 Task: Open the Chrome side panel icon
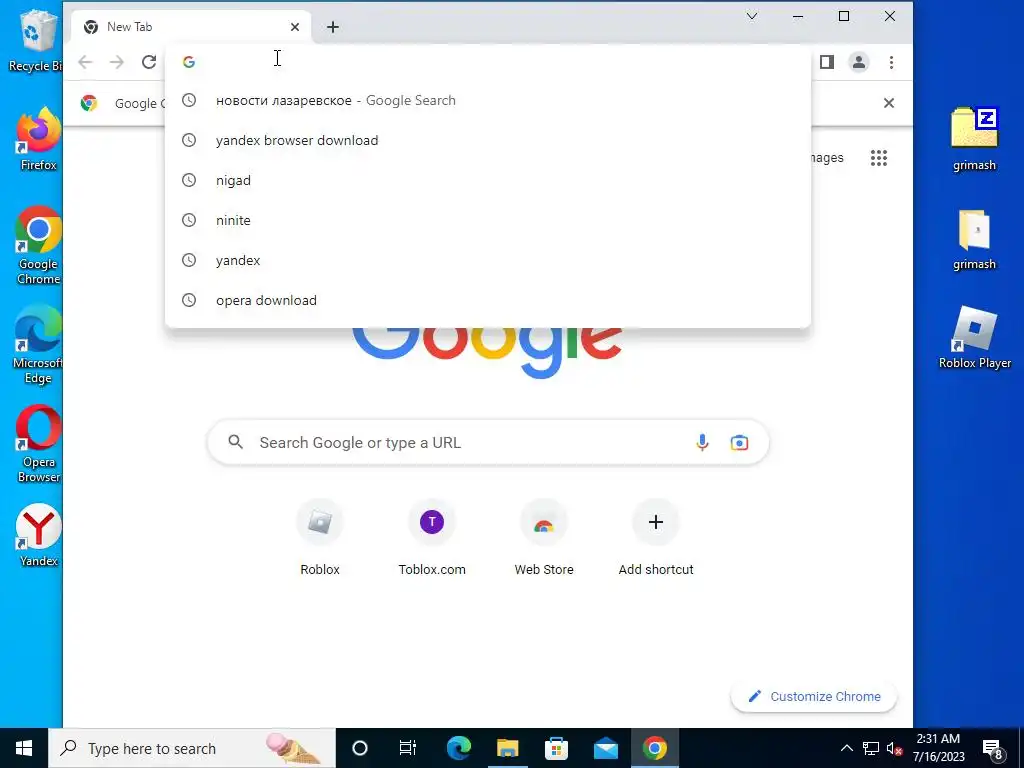click(x=827, y=62)
